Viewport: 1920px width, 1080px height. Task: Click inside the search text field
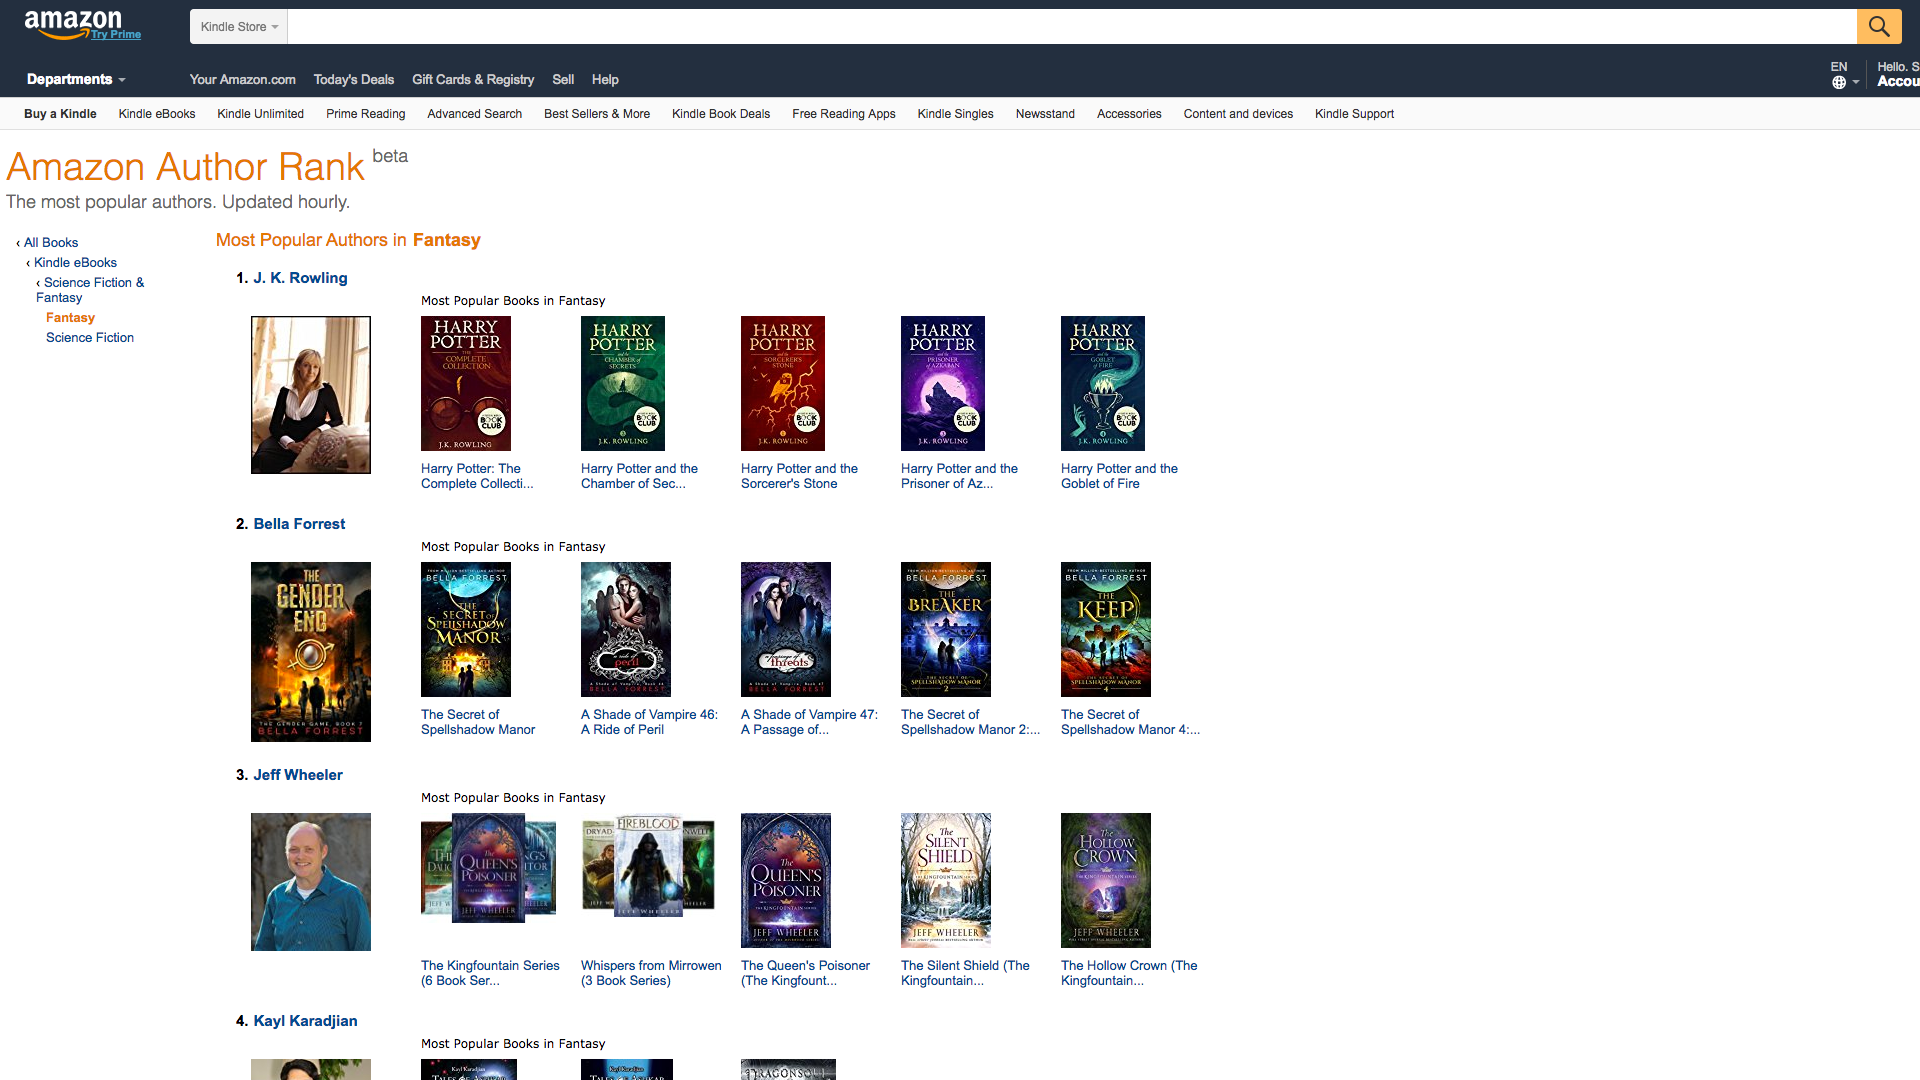pos(1070,27)
